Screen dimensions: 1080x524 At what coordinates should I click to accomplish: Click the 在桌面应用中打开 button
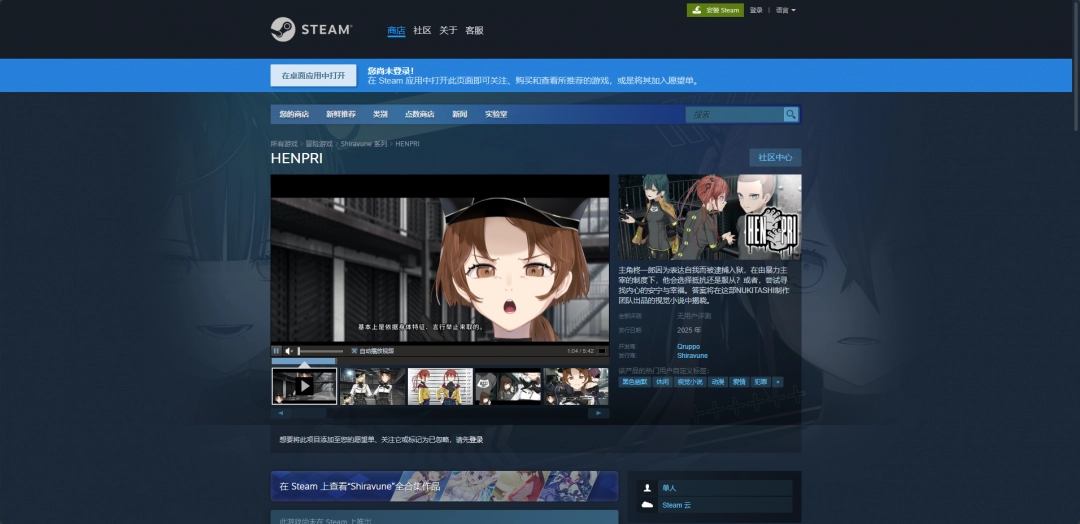click(x=313, y=76)
